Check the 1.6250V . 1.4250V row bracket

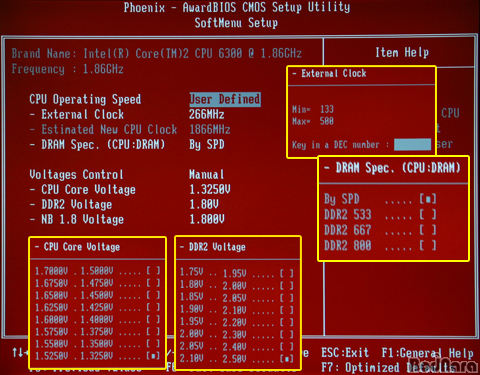pyautogui.click(x=153, y=307)
